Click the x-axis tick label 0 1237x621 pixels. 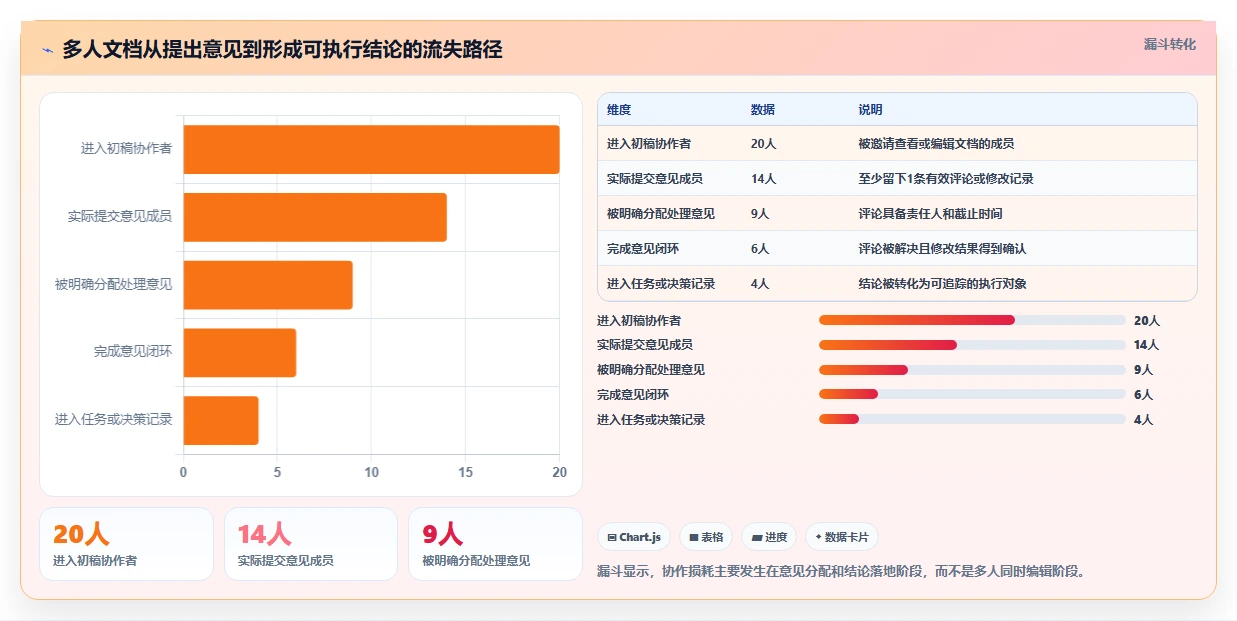(183, 472)
